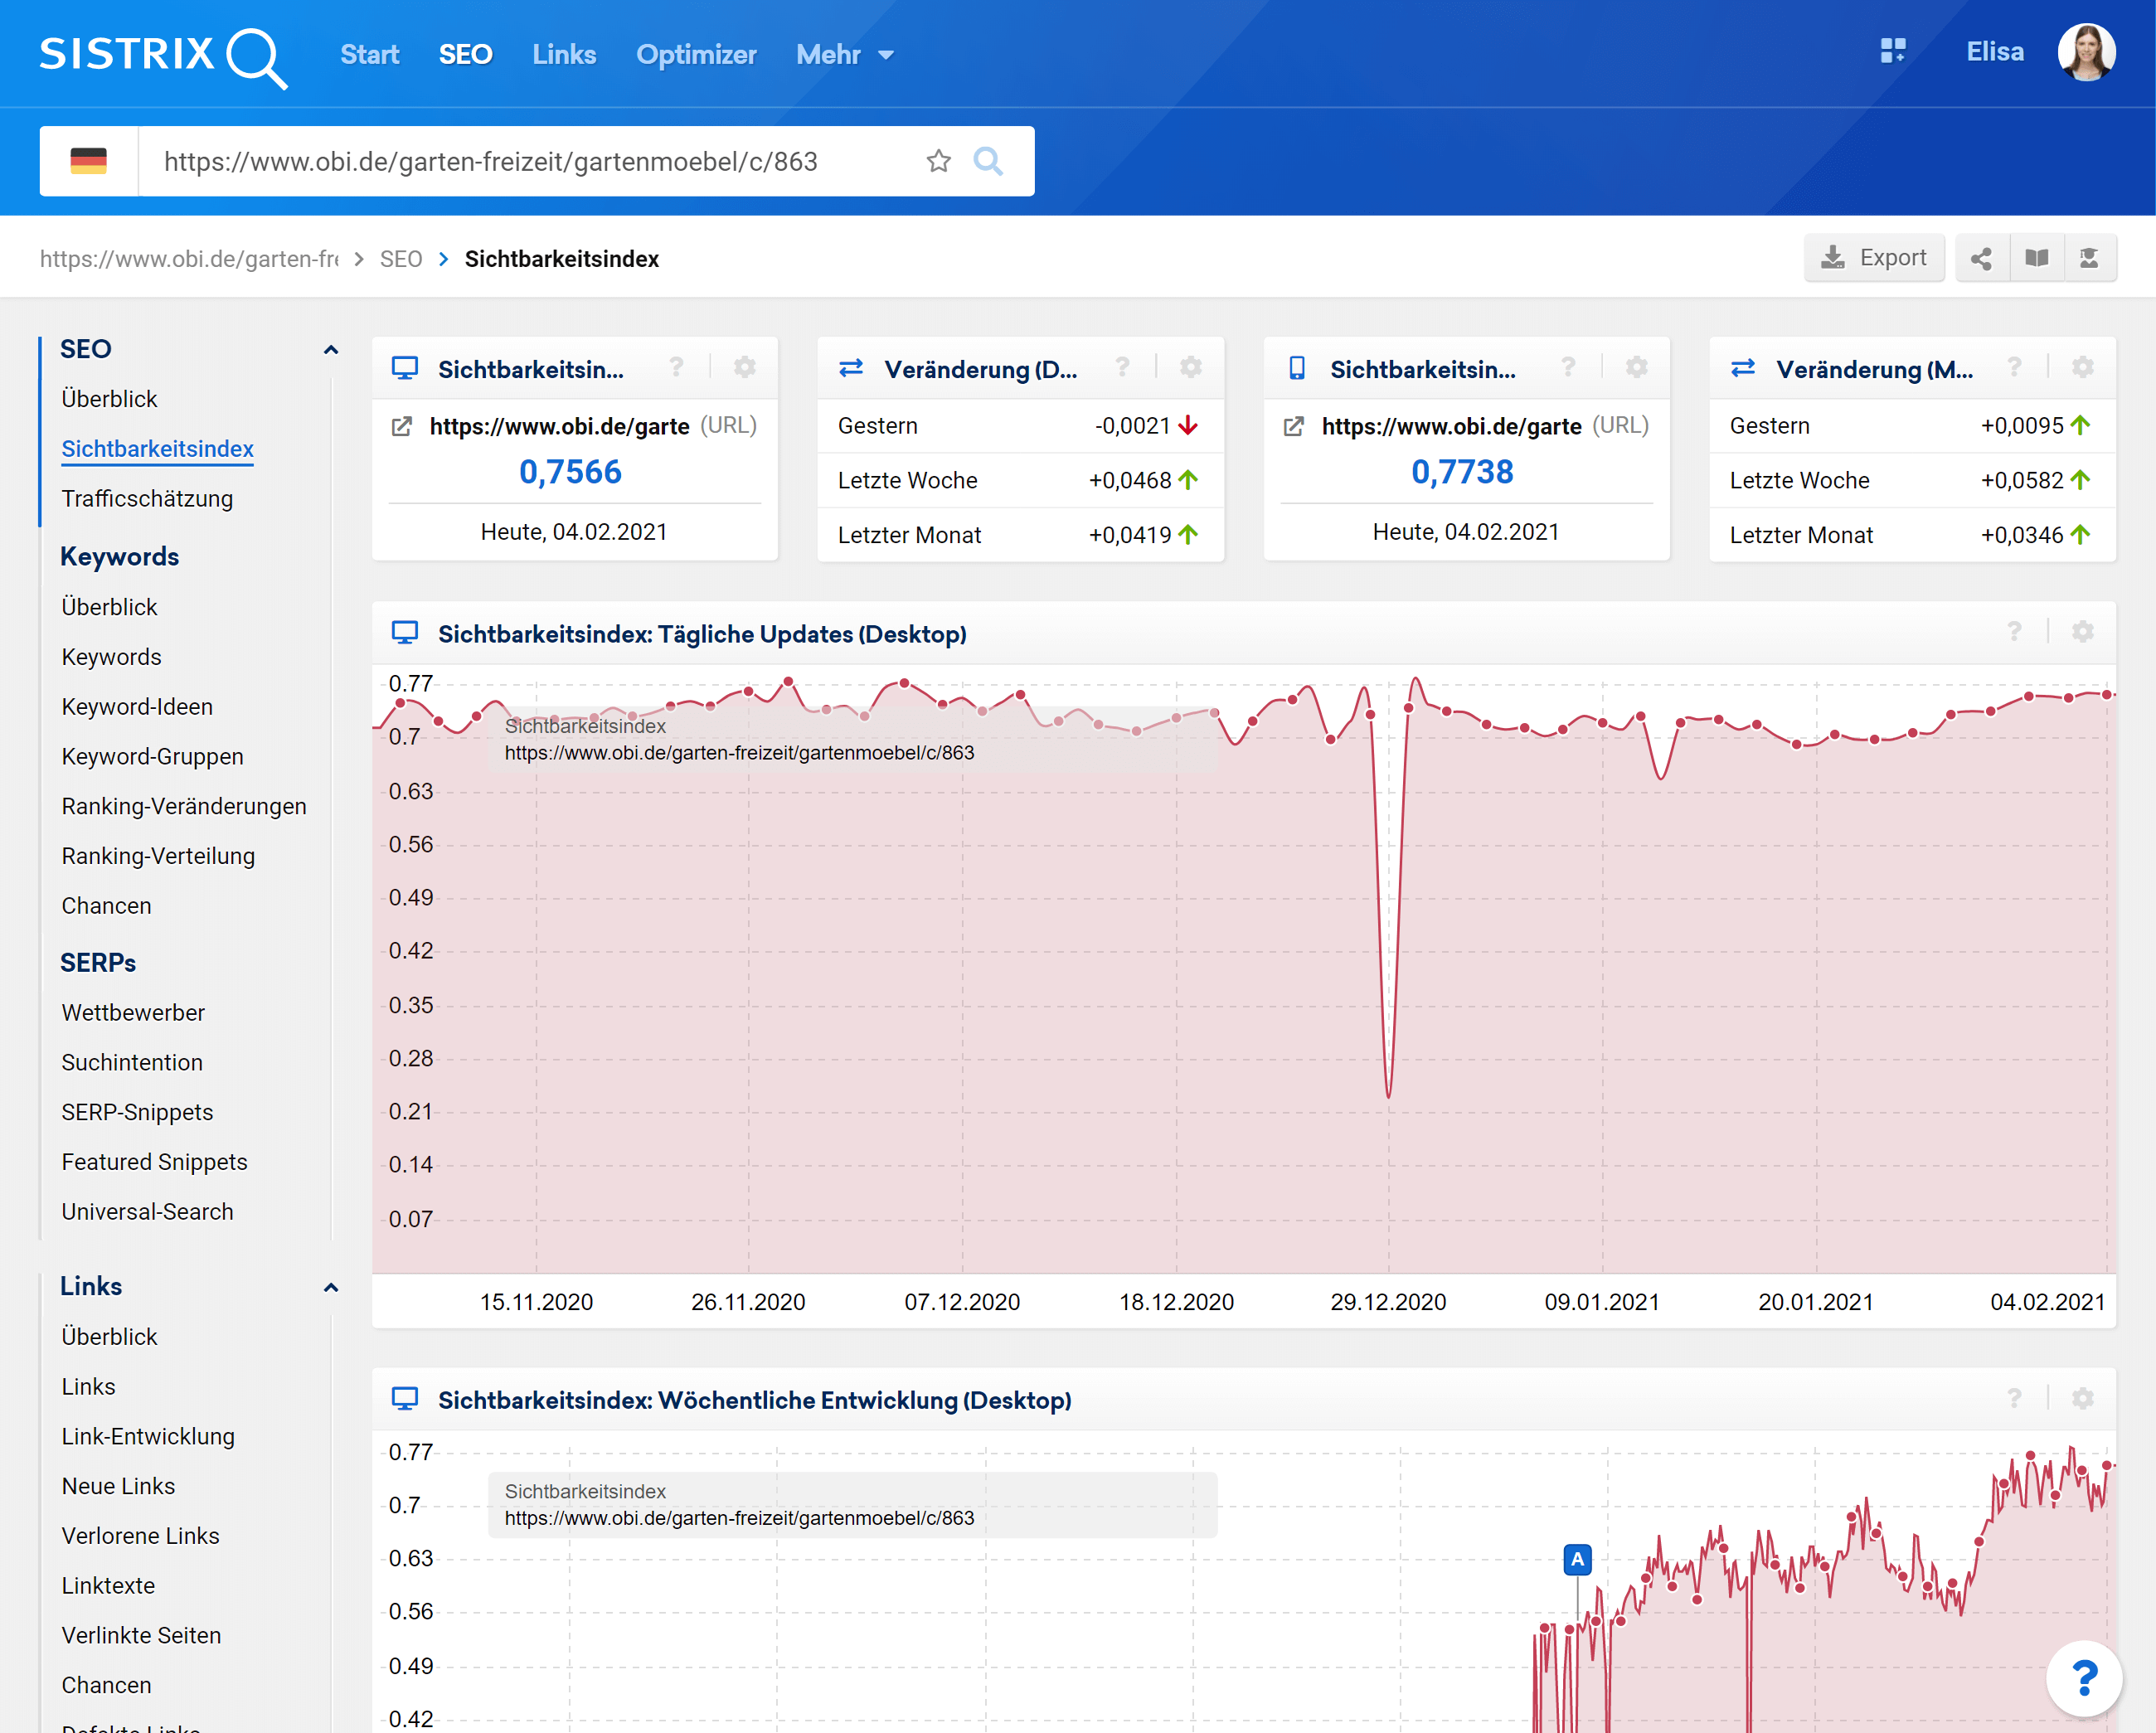This screenshot has width=2156, height=1733.
Task: Click help question mark on Wöchentliche Entwicklung chart
Action: click(2014, 1398)
